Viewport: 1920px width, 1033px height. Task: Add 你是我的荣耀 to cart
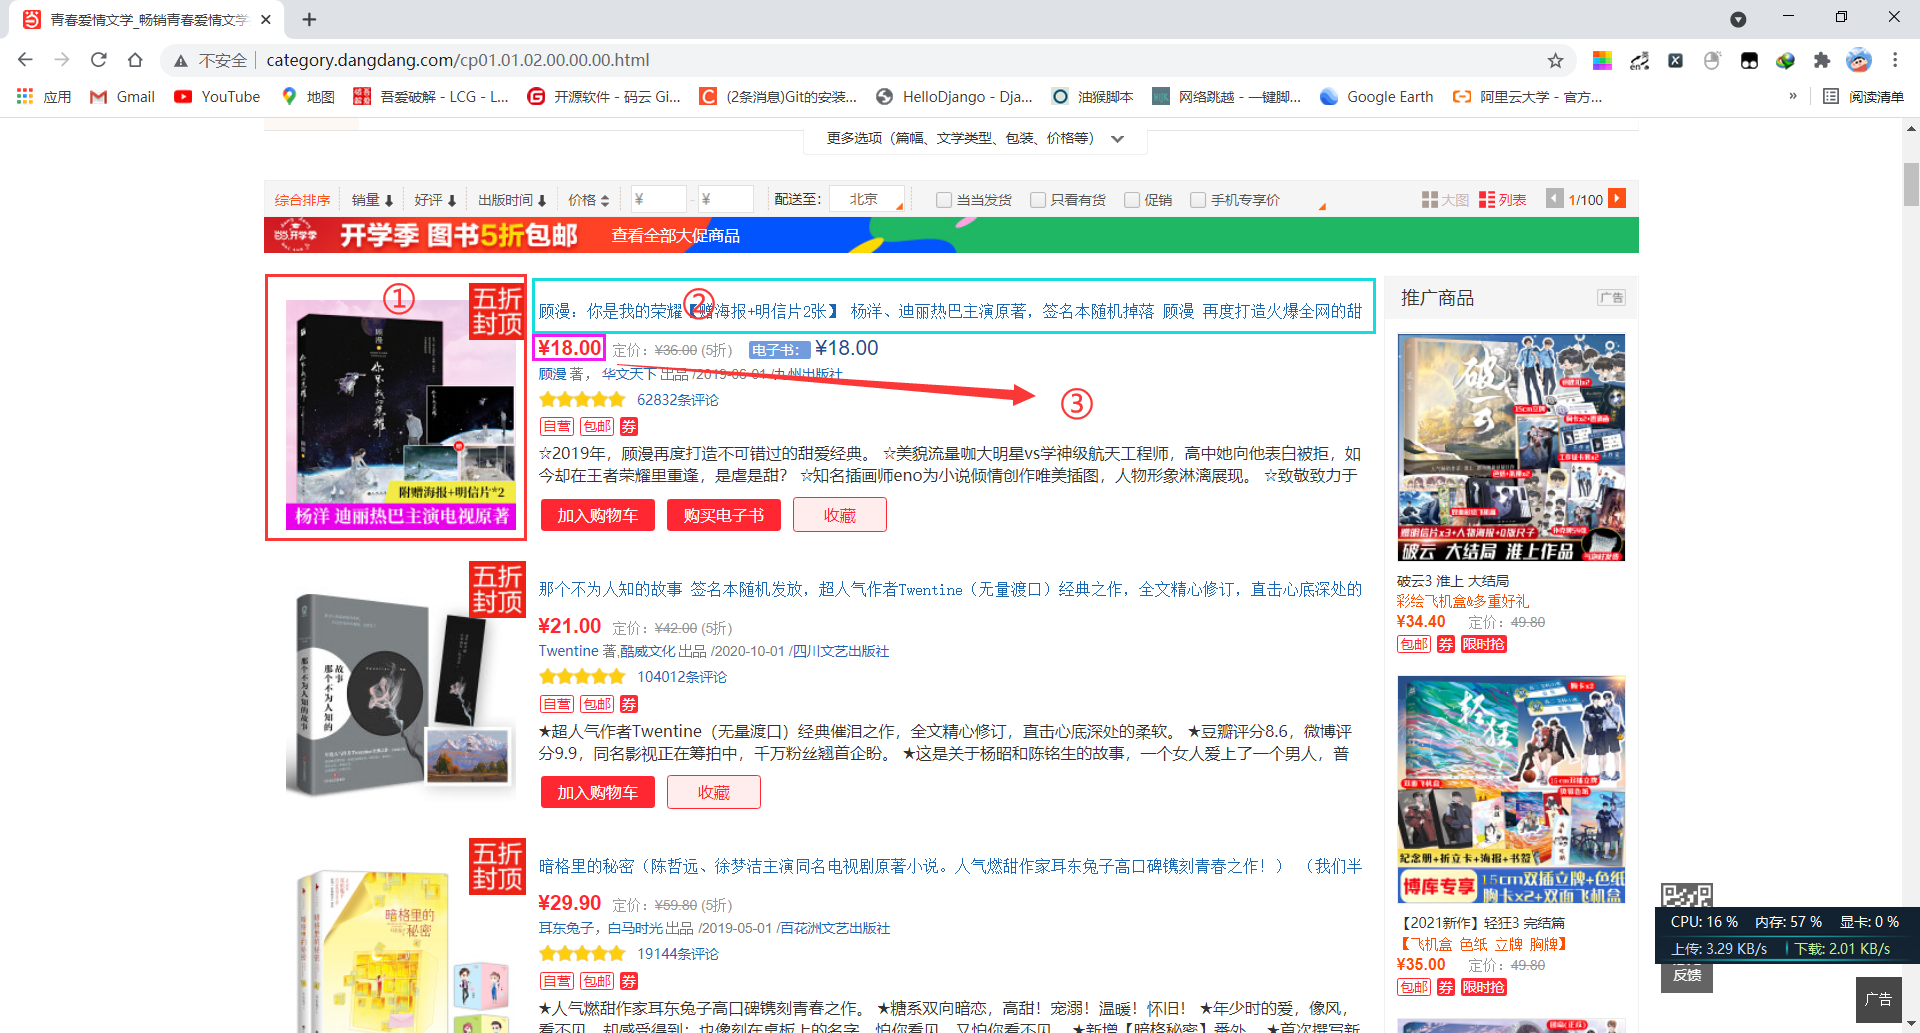coord(598,515)
